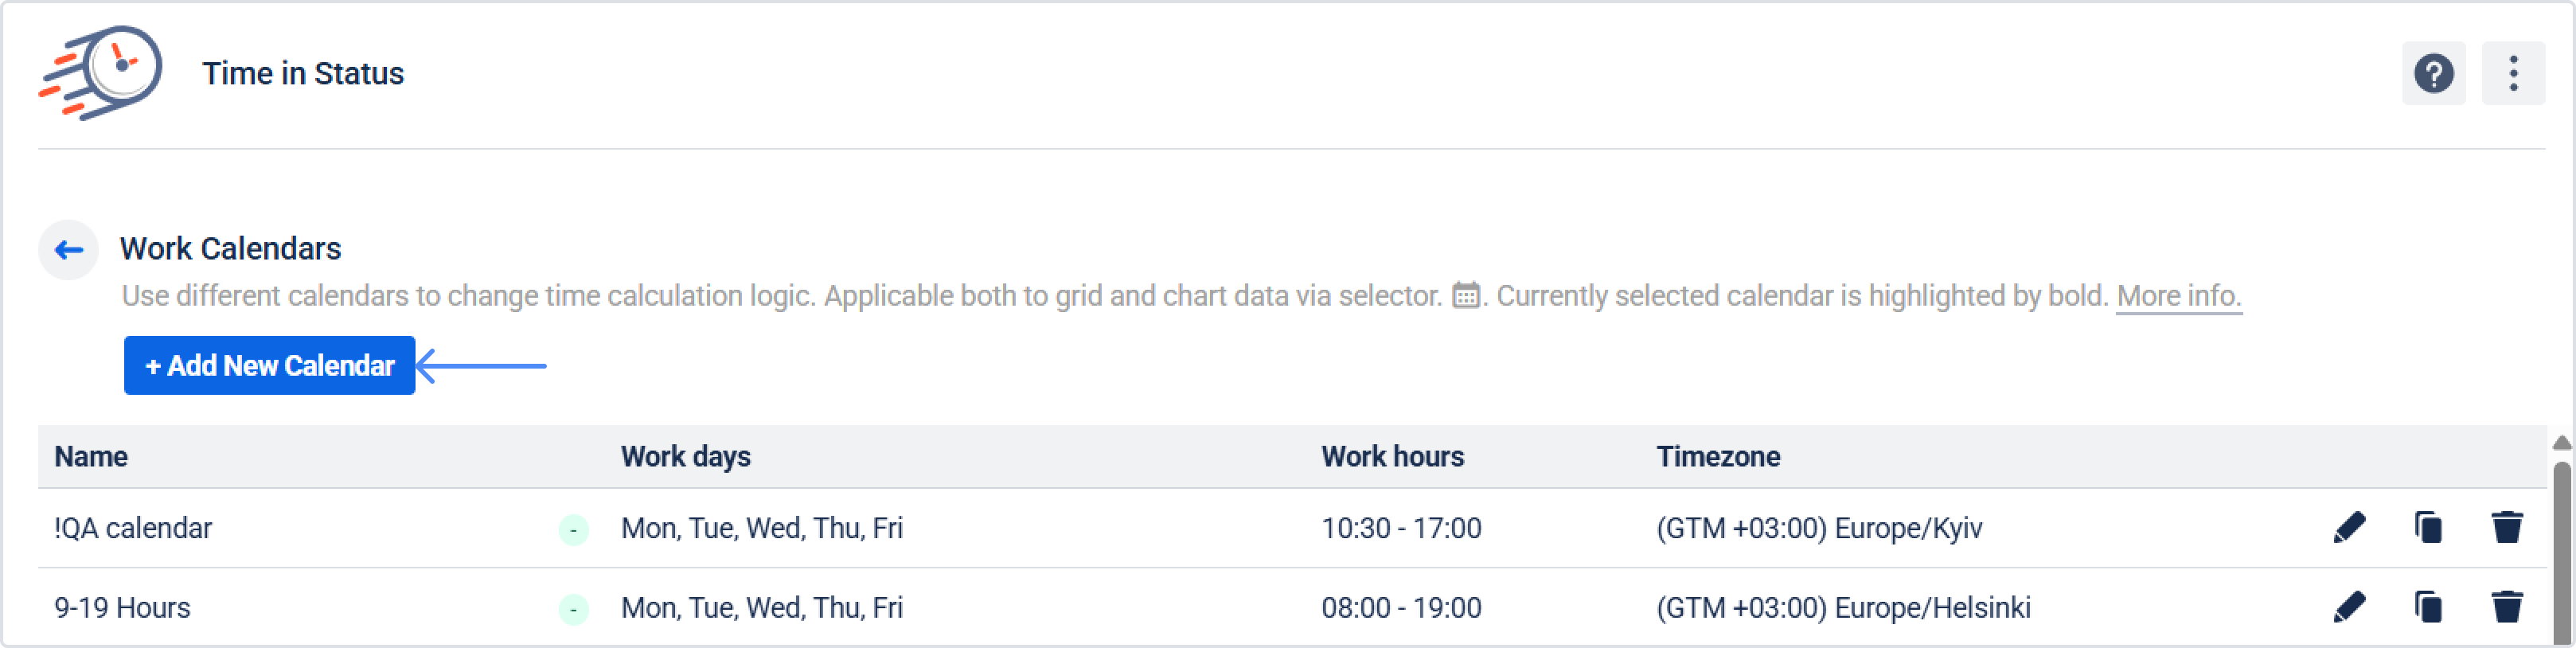Click the green badge beside 9-19 Hours
This screenshot has width=2576, height=648.
click(573, 609)
